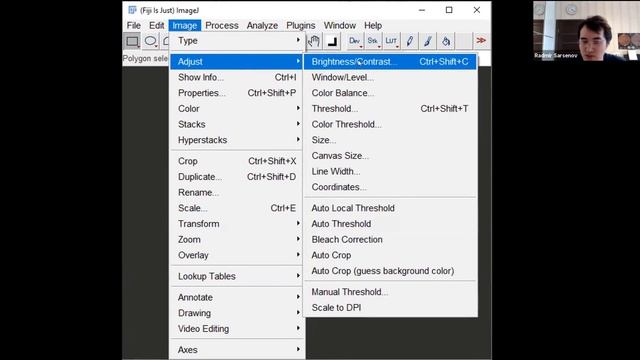The width and height of the screenshot is (640, 360).
Task: Open Brightness/Contrast... adjustment
Action: click(390, 62)
